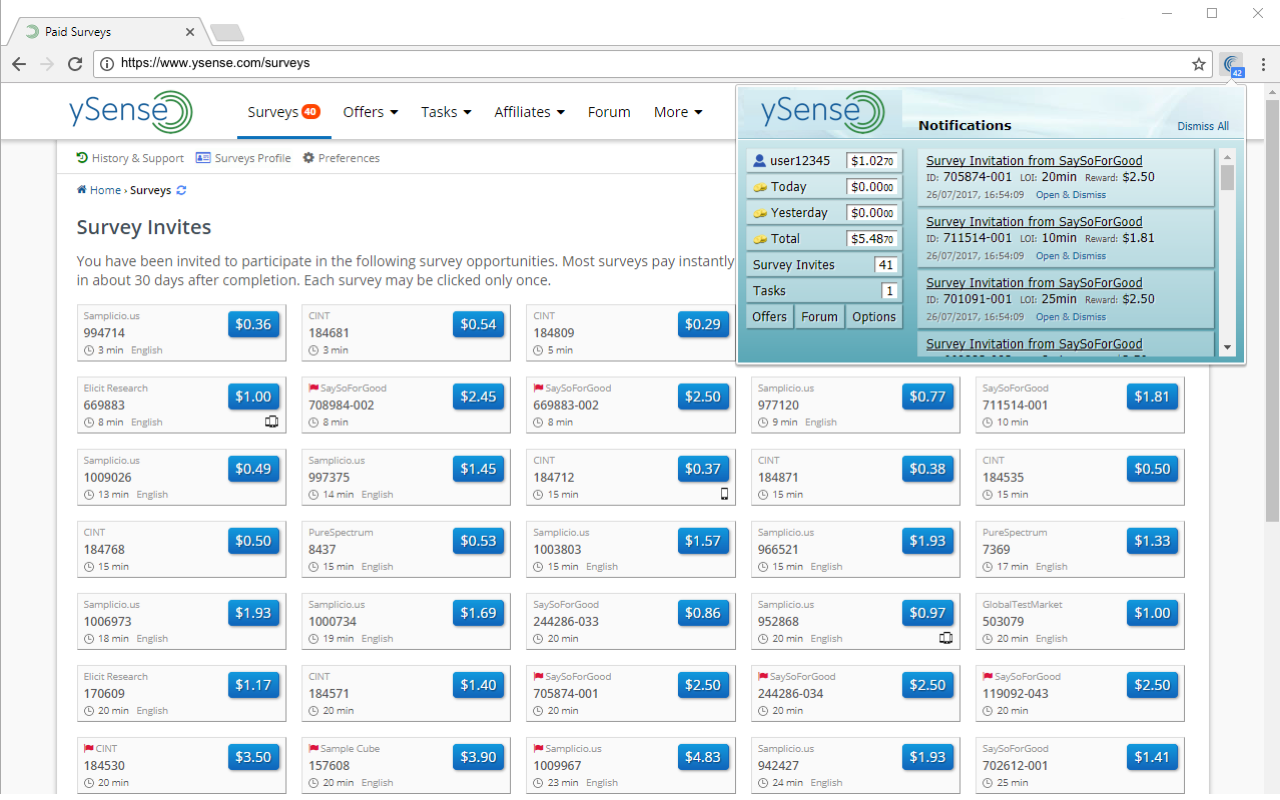Image resolution: width=1280 pixels, height=800 pixels.
Task: Expand the Tasks dropdown in the navbar
Action: 445,112
